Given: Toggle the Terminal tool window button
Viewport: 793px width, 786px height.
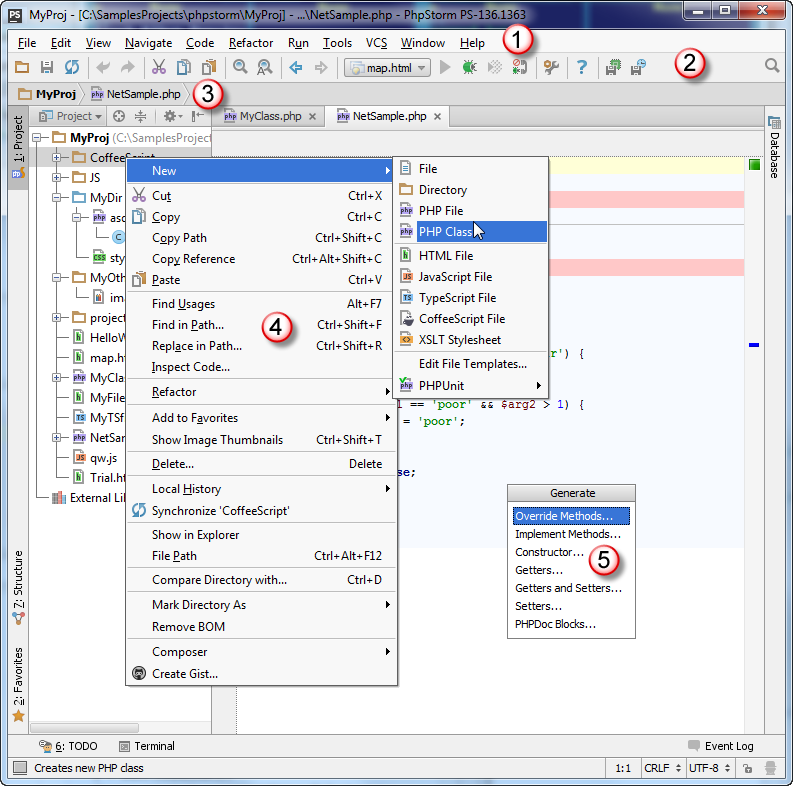Looking at the screenshot, I should coord(147,746).
